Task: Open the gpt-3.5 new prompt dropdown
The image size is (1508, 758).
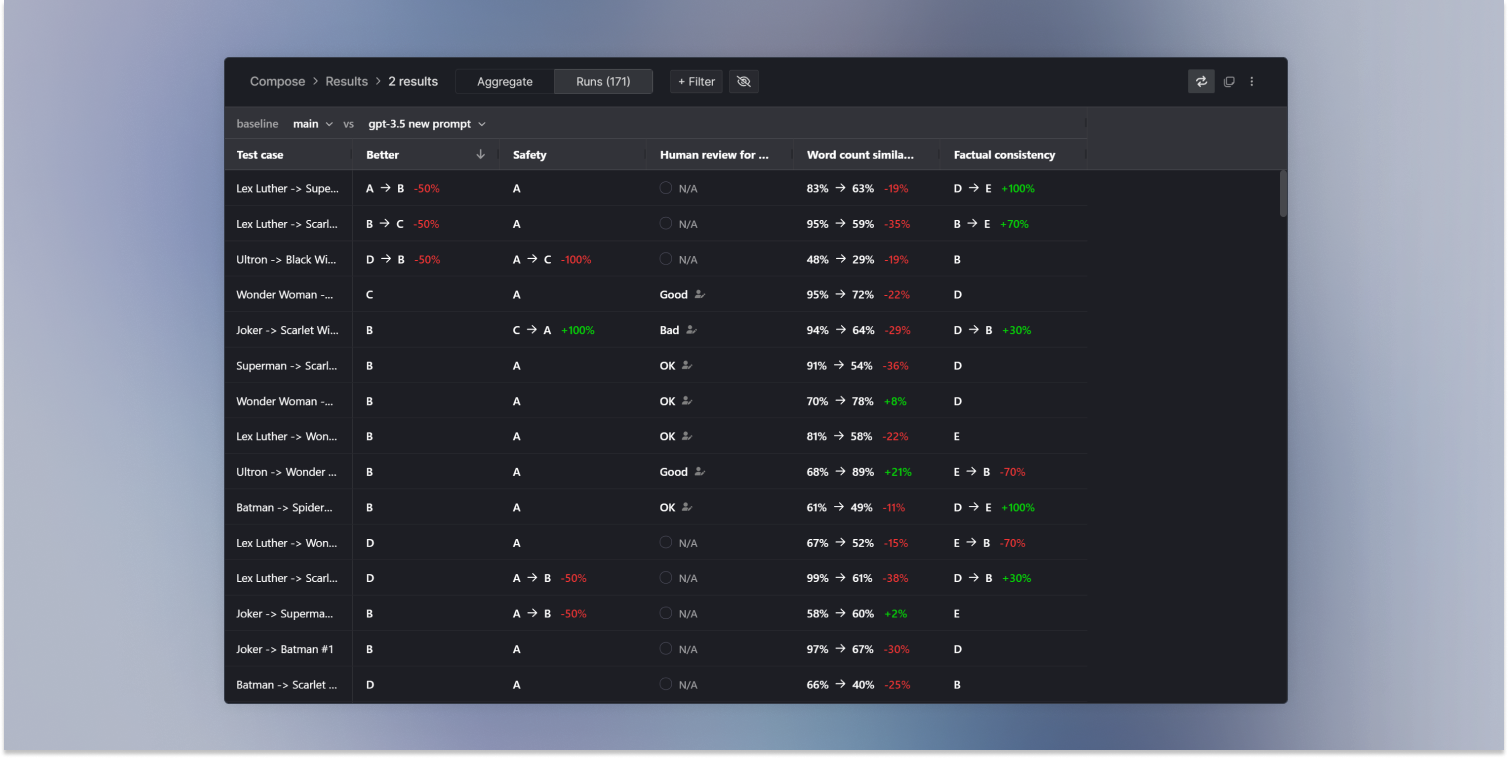Action: (427, 124)
